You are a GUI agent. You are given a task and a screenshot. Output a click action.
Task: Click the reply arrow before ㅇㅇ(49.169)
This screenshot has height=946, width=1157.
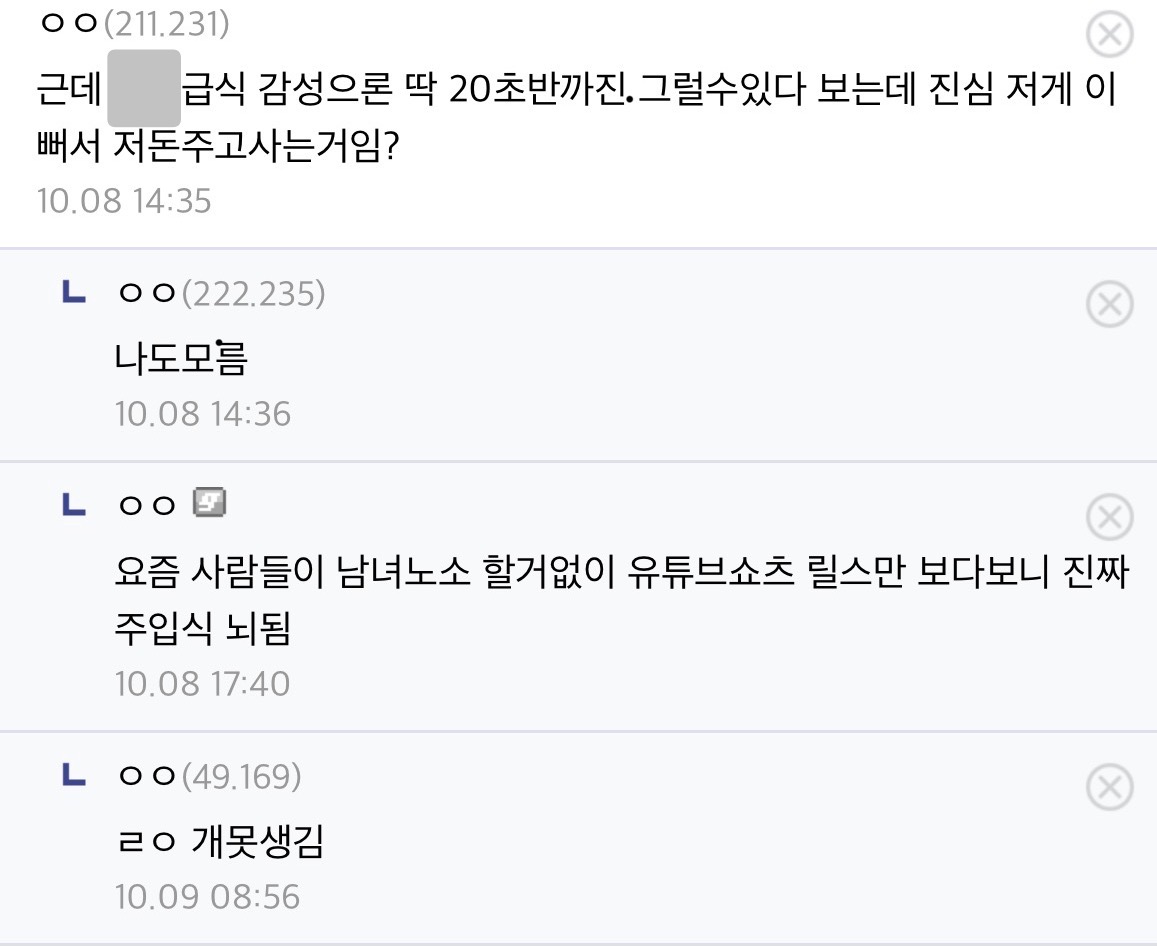point(73,775)
